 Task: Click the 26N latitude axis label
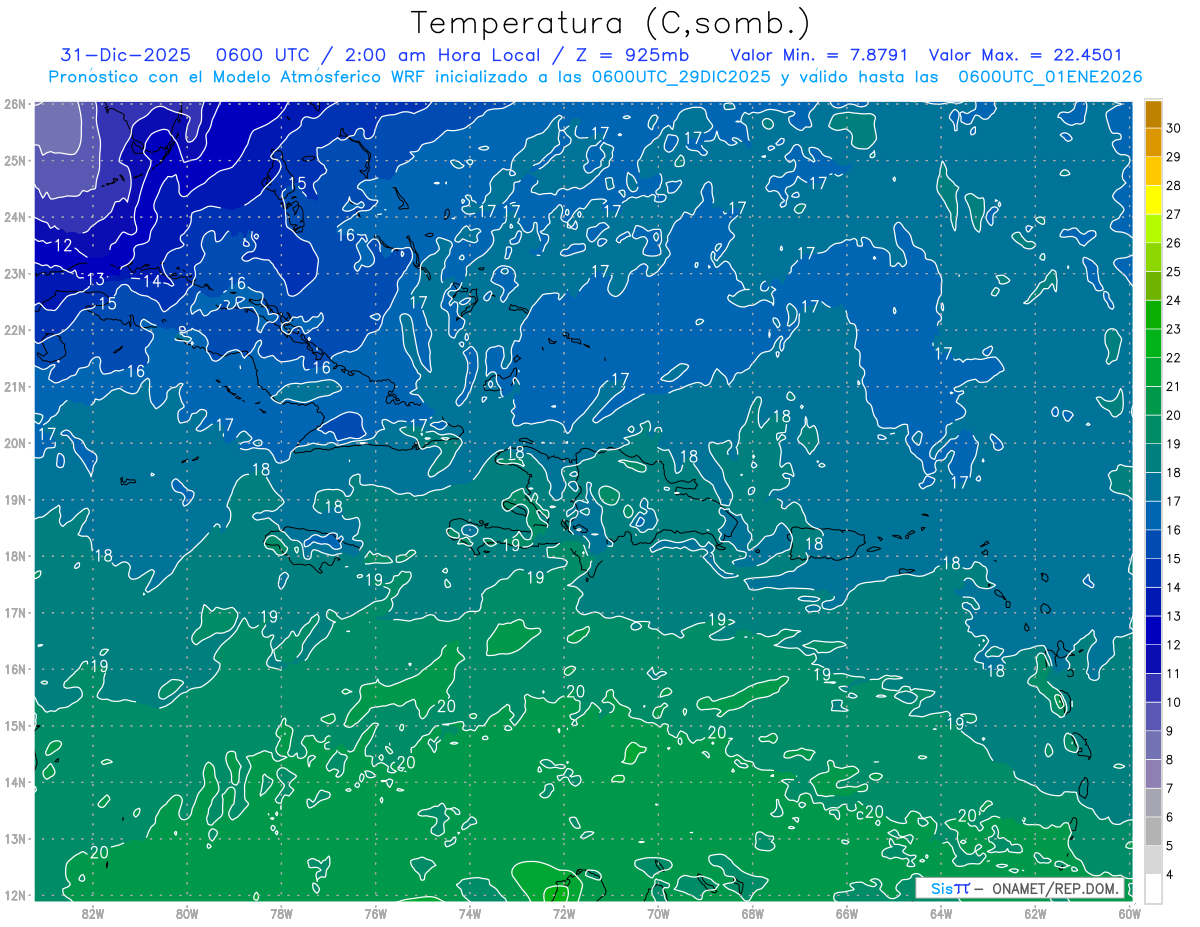pos(14,104)
